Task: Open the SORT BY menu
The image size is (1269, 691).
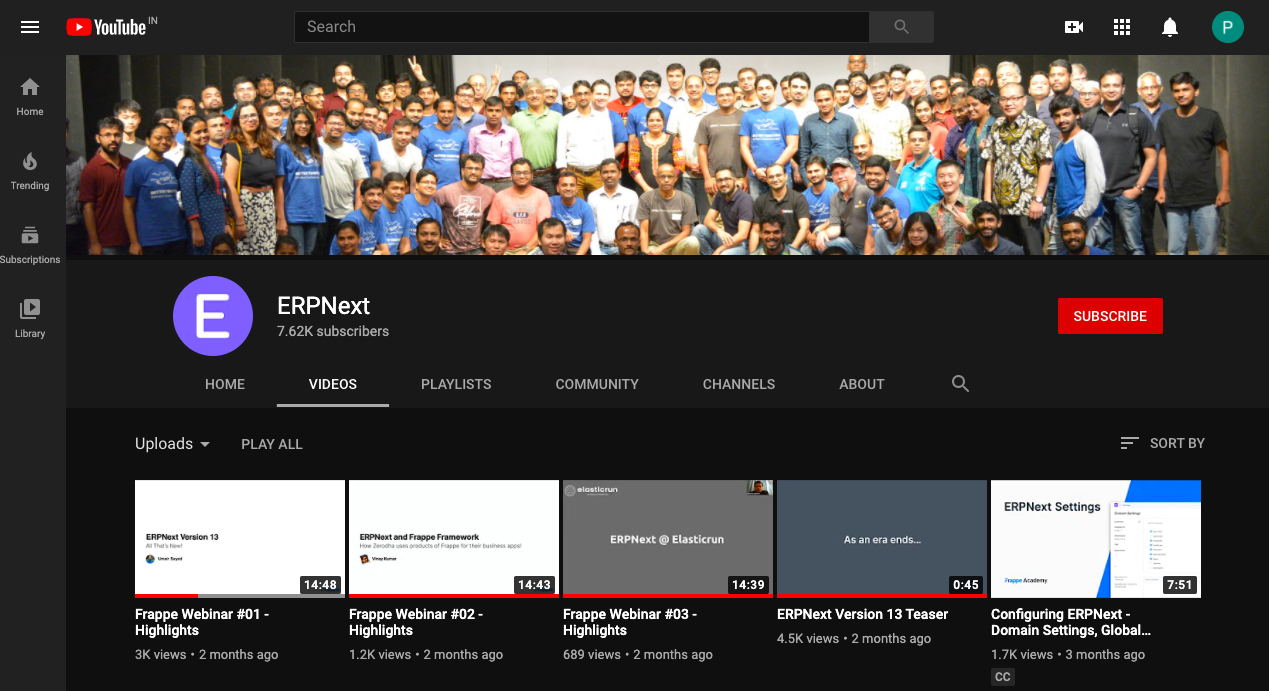Action: click(1162, 443)
